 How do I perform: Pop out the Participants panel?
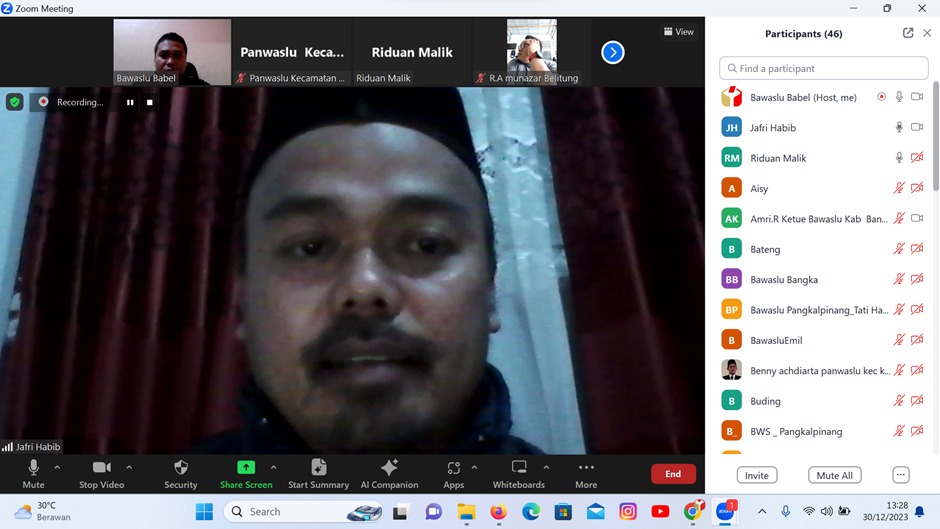[x=908, y=33]
